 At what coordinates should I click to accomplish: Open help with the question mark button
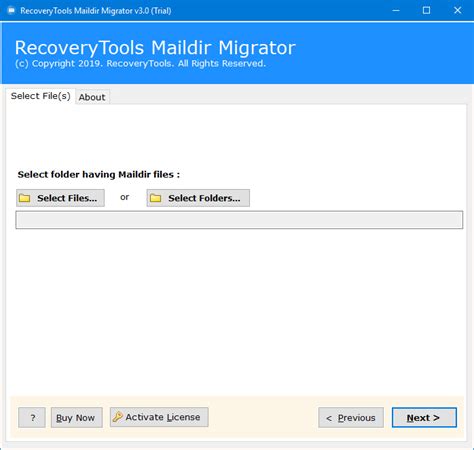[32, 417]
